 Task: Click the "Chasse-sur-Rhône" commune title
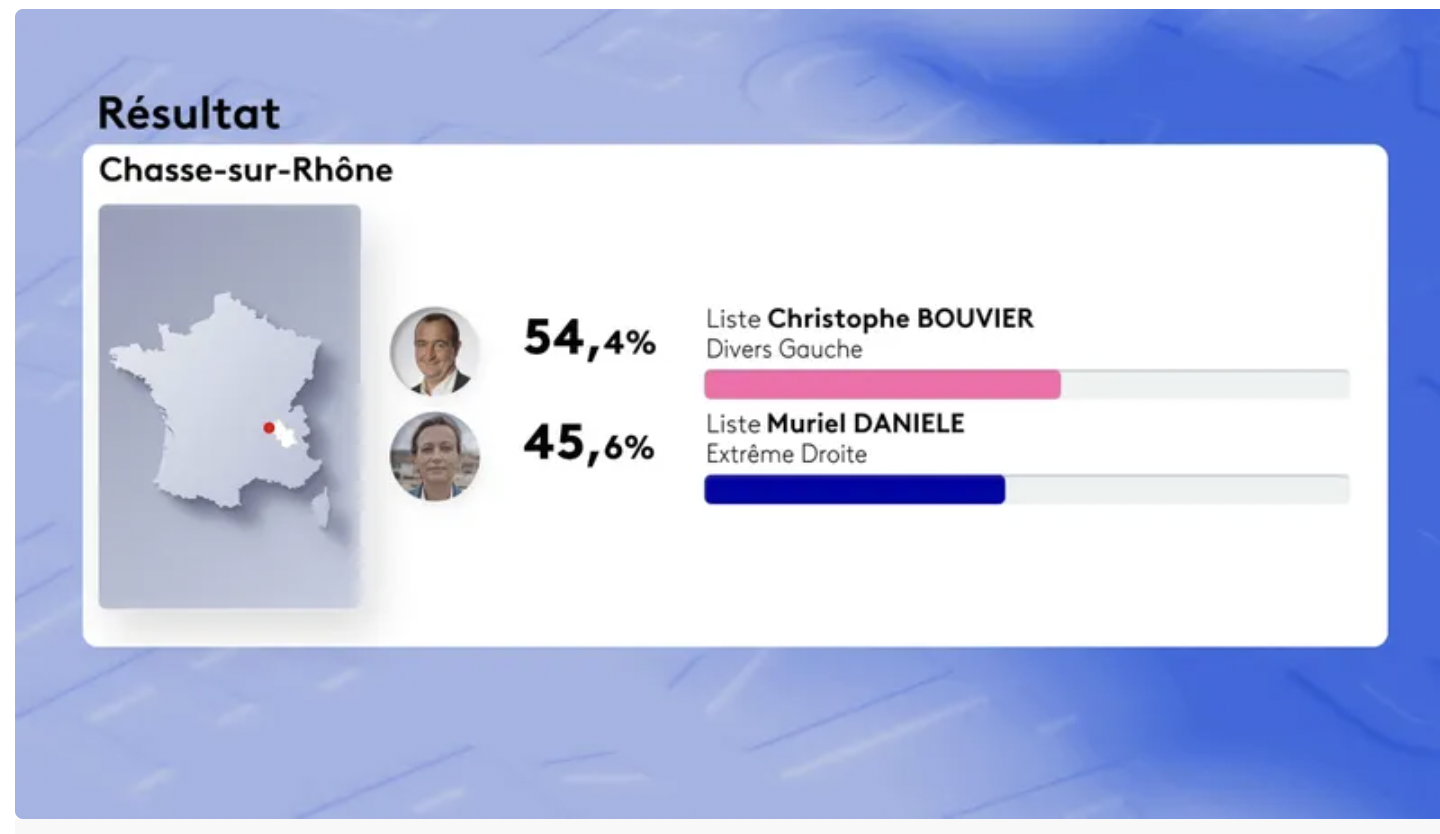(x=246, y=171)
